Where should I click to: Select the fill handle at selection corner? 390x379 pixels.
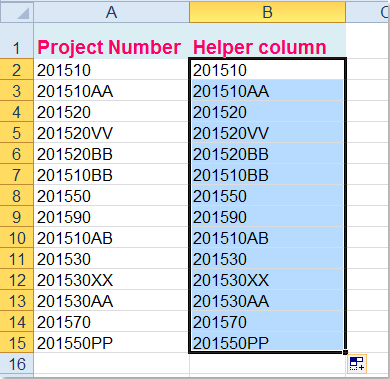point(345,352)
